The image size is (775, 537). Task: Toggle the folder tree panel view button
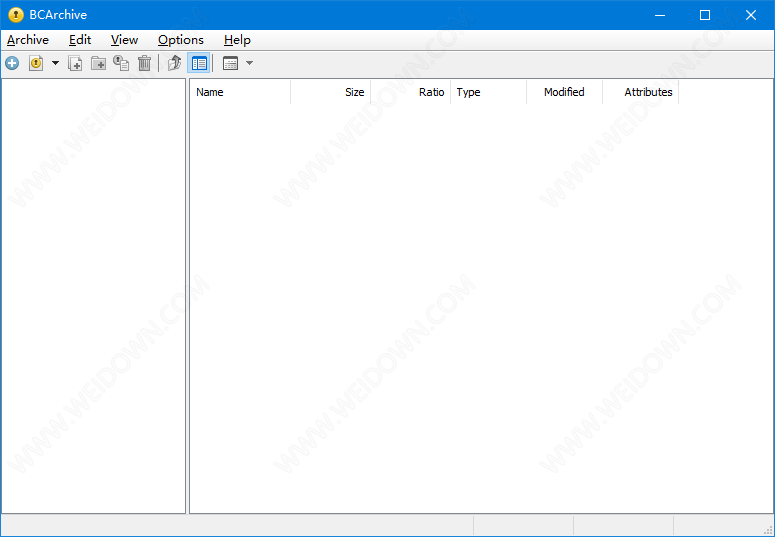[199, 63]
